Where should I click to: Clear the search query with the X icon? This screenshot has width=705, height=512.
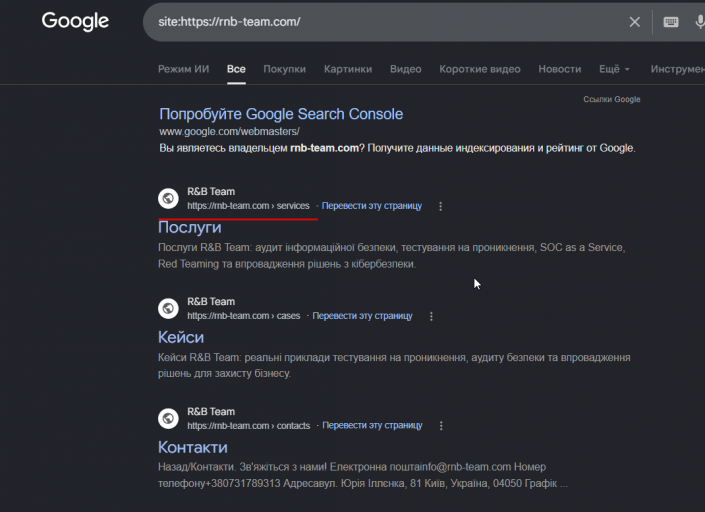coord(634,22)
